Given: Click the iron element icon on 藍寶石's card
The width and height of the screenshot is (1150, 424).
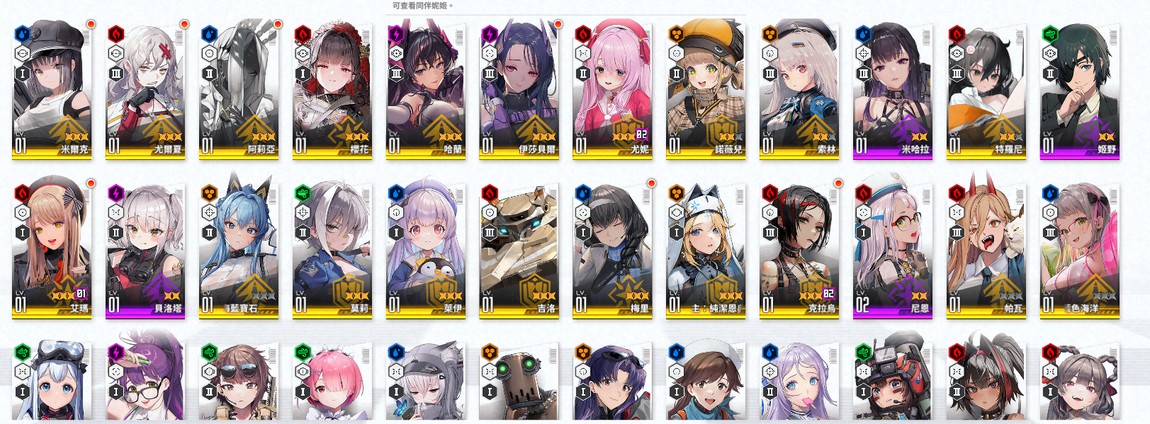Looking at the screenshot, I should pos(209,192).
